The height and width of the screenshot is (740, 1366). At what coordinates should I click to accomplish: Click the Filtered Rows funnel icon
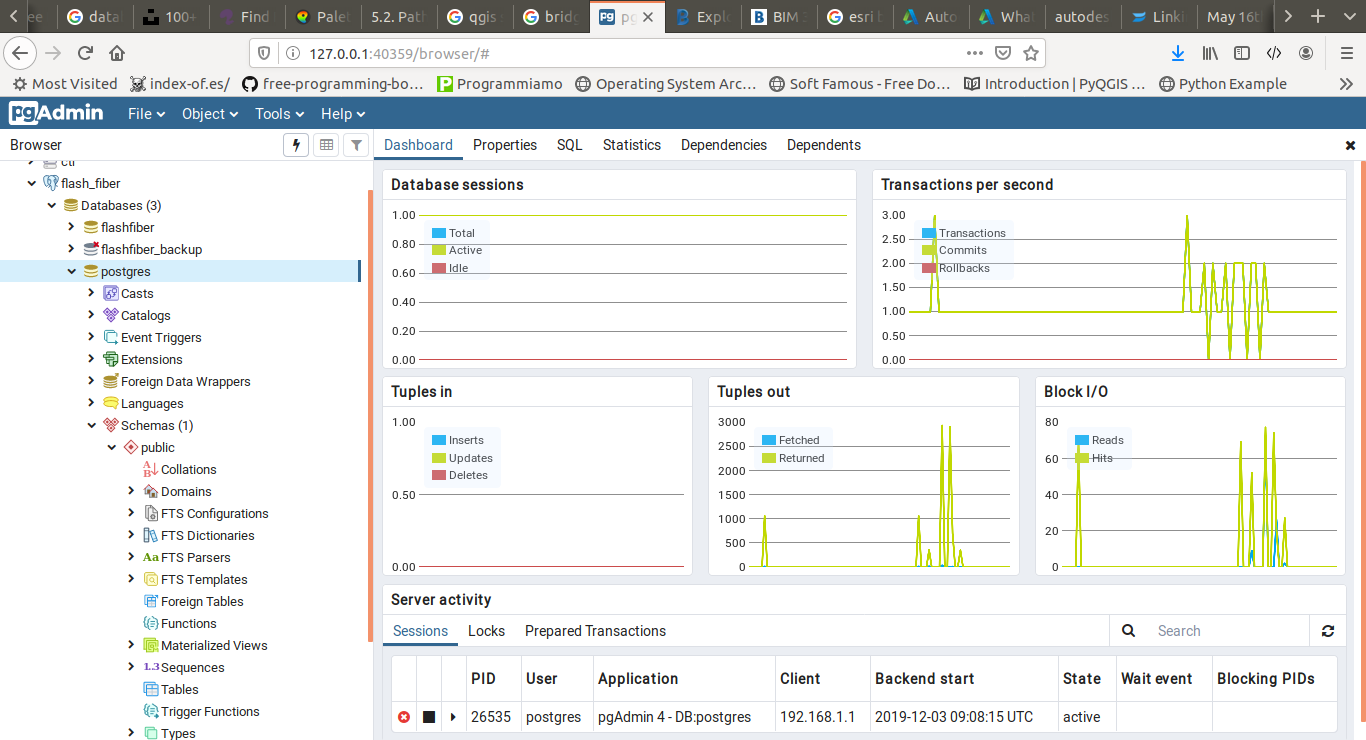pyautogui.click(x=356, y=146)
